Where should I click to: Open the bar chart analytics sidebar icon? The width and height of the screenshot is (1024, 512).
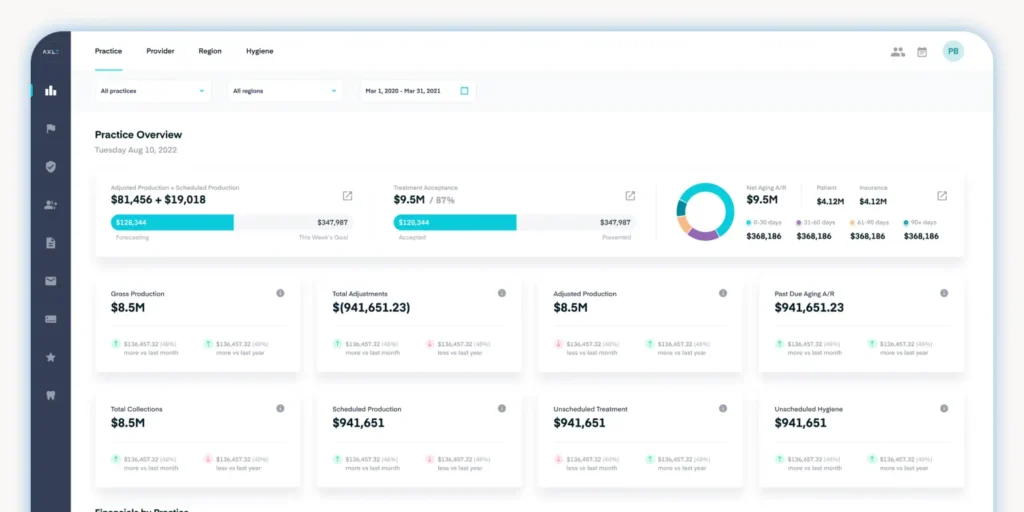click(x=51, y=90)
